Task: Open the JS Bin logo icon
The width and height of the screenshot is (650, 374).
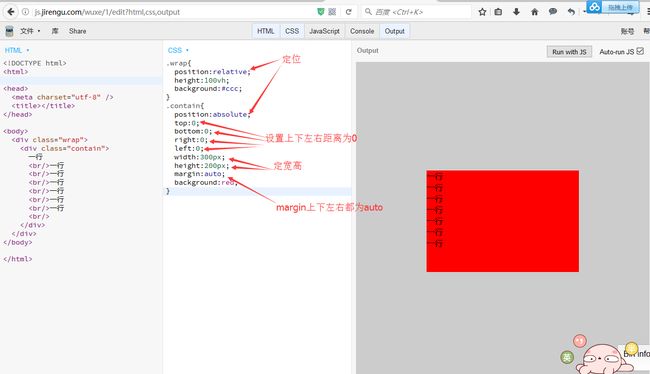Action: click(9, 31)
